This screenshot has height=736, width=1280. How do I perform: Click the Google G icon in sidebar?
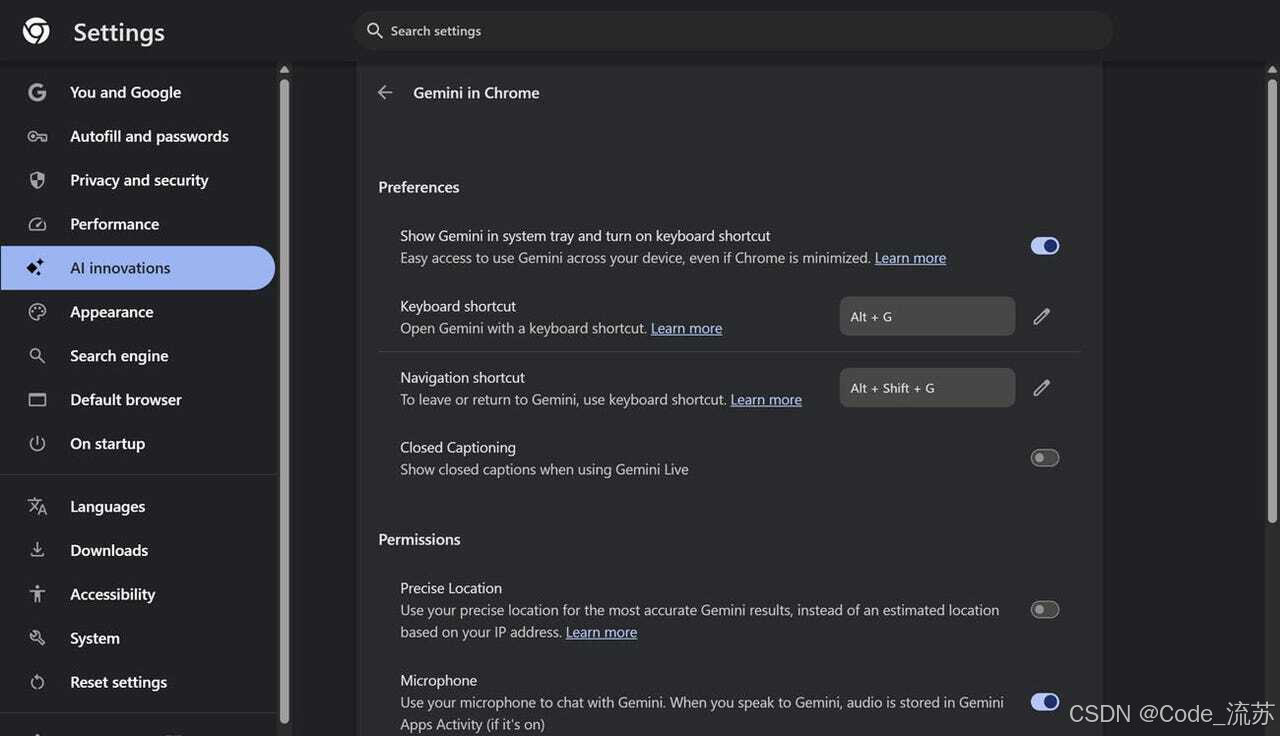(x=37, y=92)
